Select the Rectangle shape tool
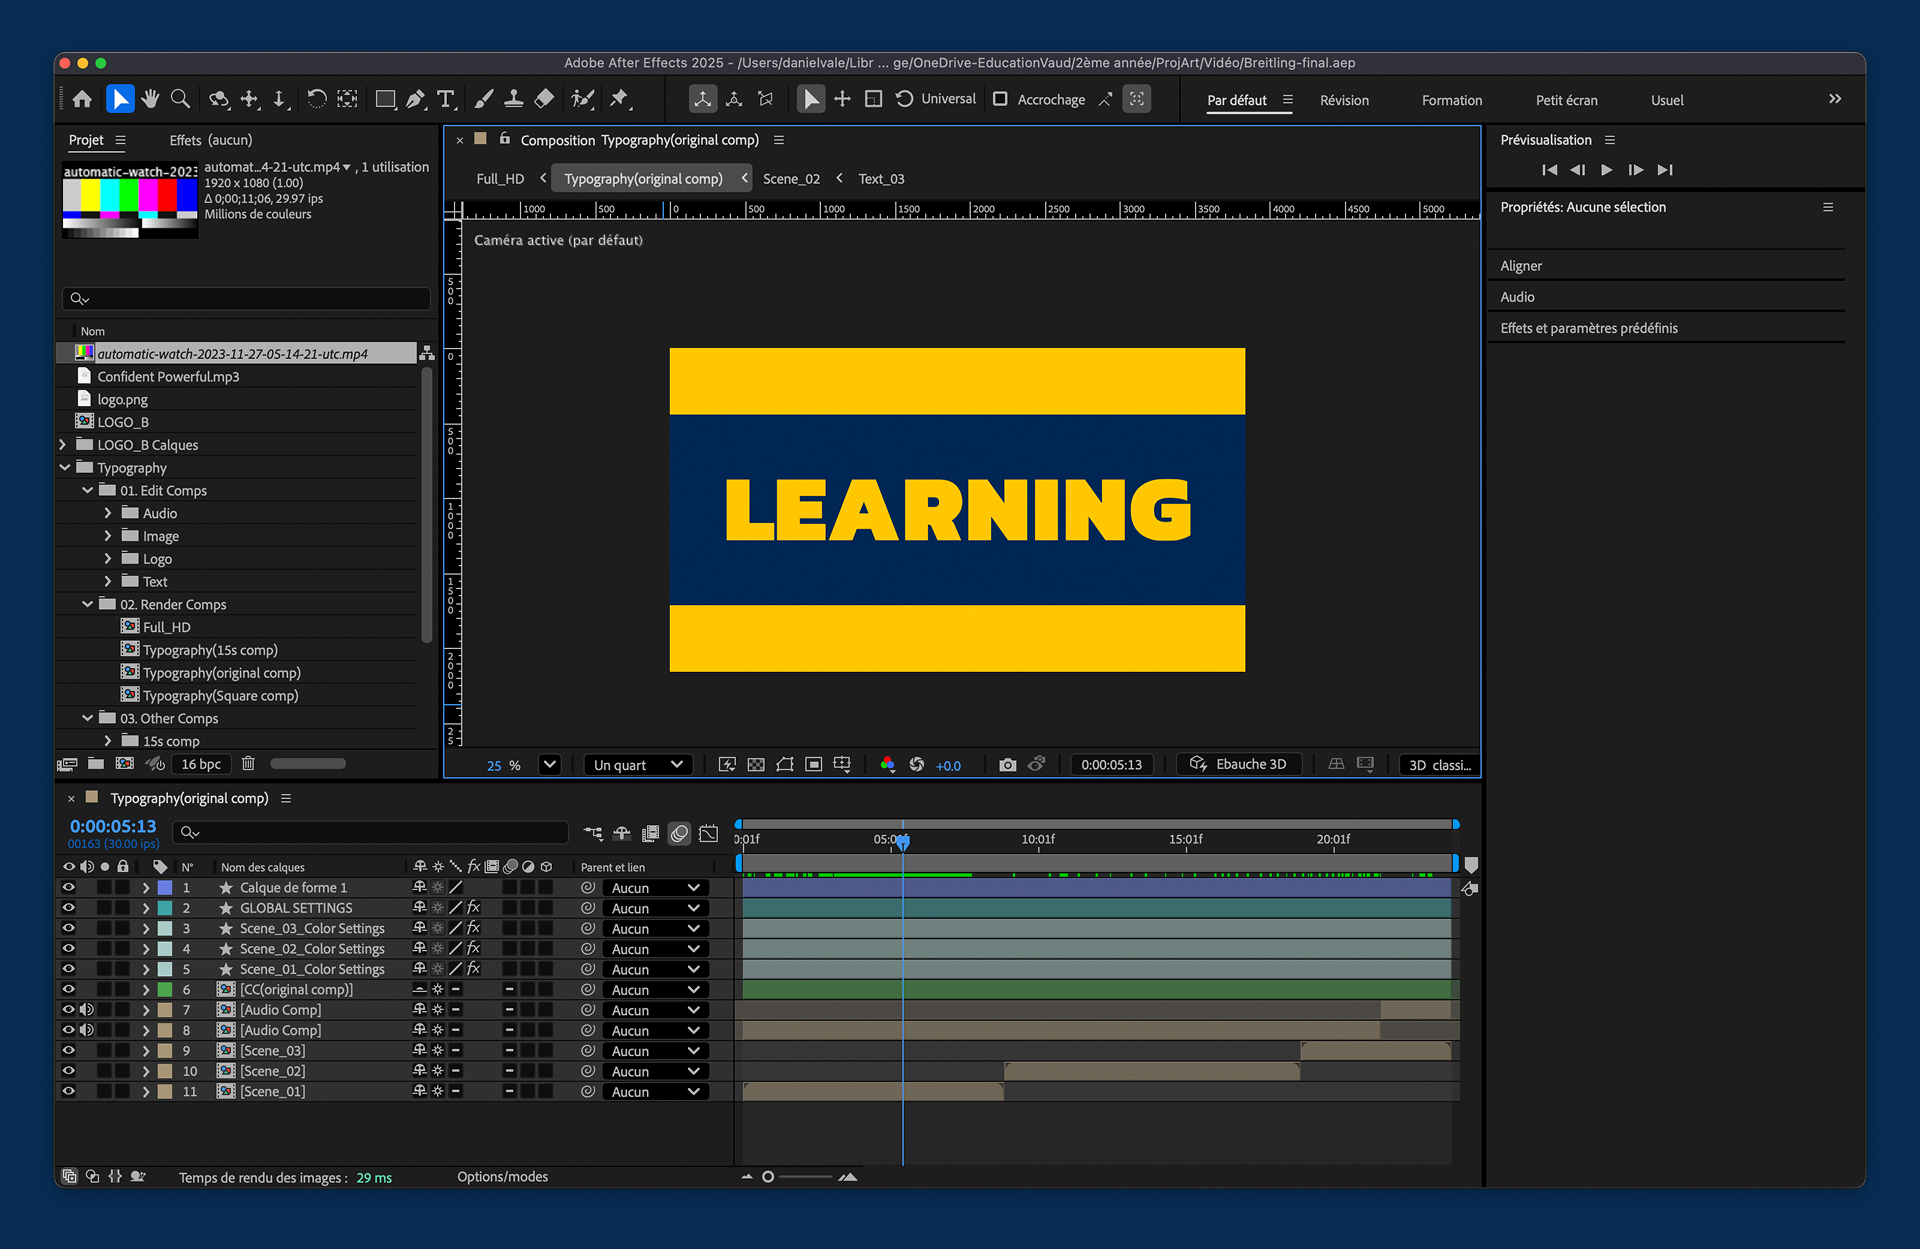 385,99
